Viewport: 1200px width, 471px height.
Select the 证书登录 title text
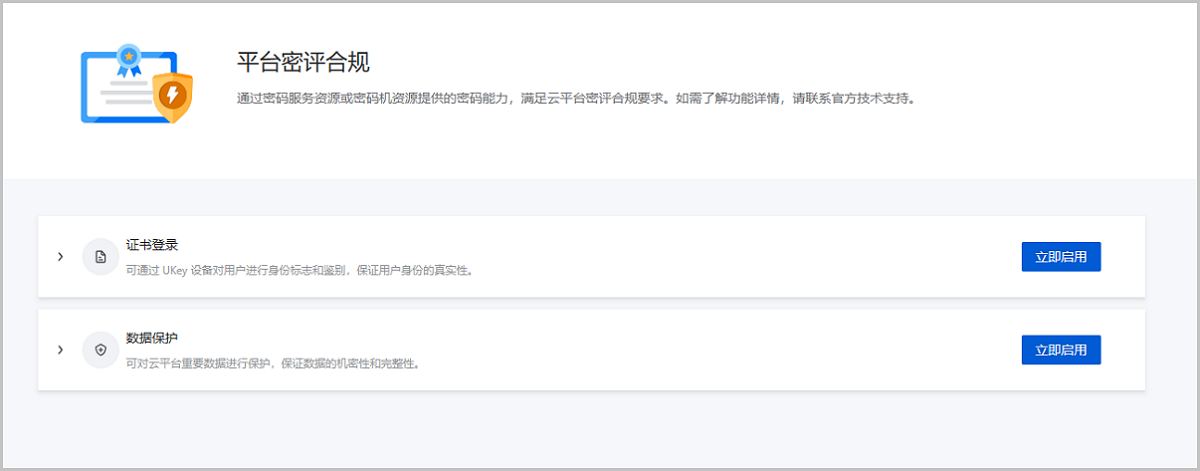tap(152, 245)
